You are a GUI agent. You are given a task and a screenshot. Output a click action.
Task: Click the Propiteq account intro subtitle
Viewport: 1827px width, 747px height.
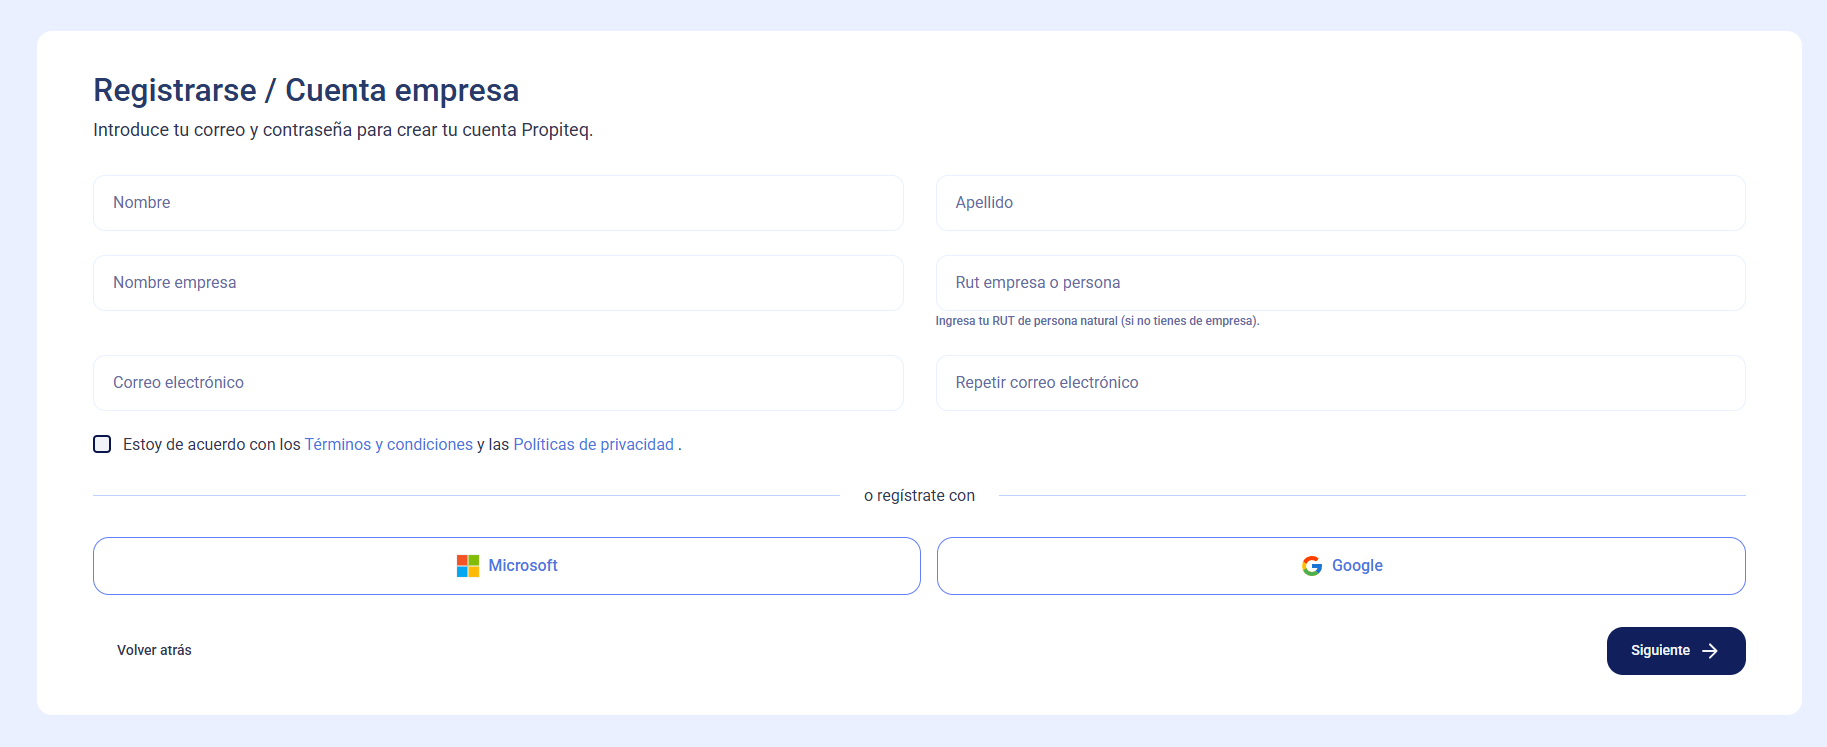(x=343, y=130)
